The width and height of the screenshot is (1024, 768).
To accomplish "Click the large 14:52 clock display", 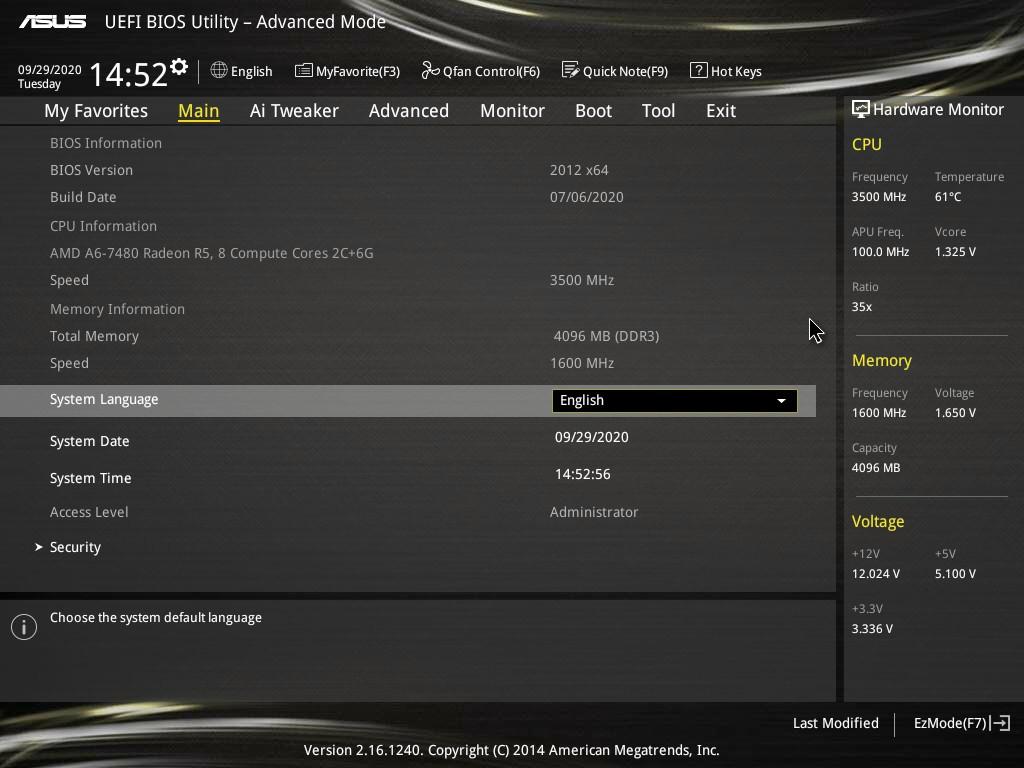I will point(129,74).
